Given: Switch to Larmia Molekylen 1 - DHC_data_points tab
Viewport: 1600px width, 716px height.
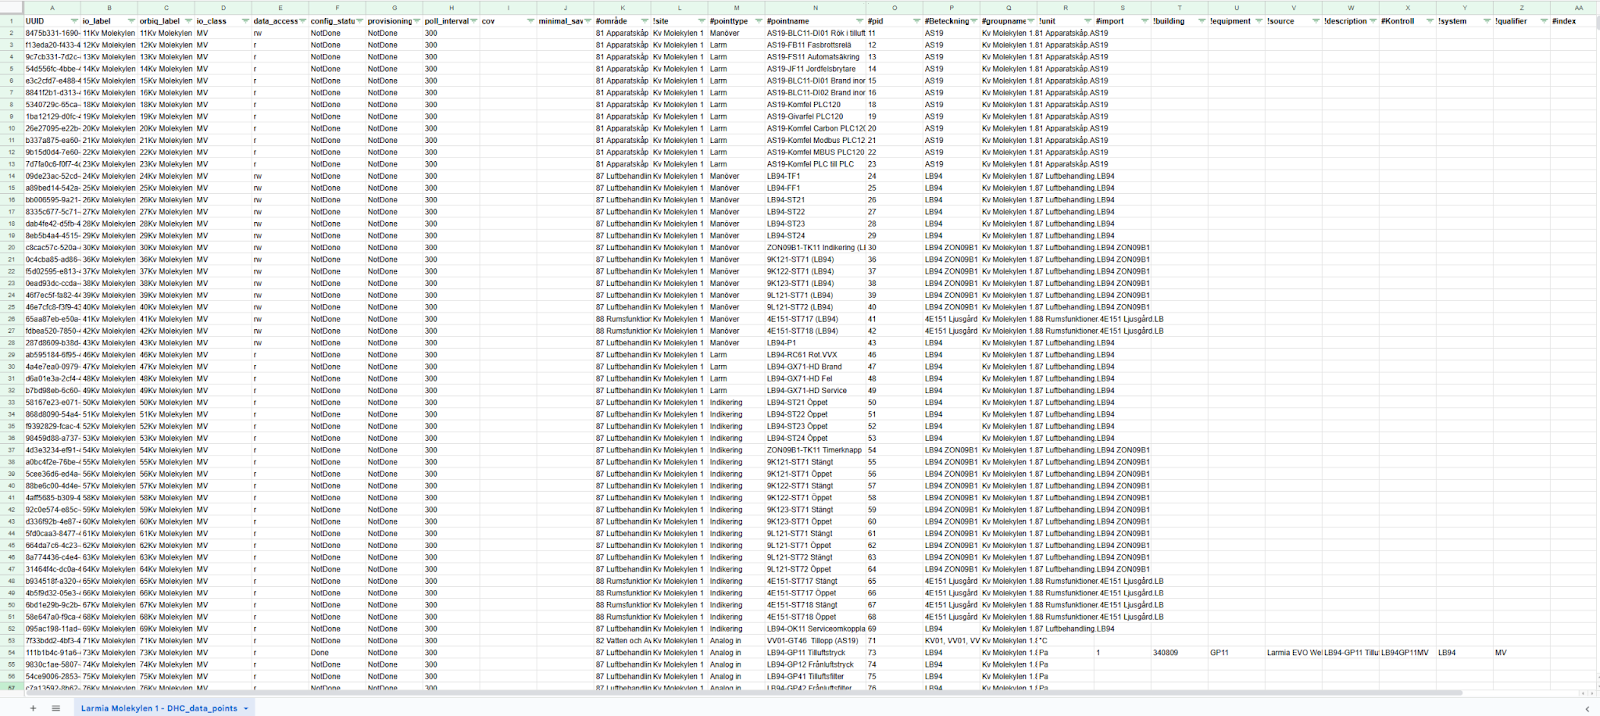Looking at the screenshot, I should pos(159,708).
